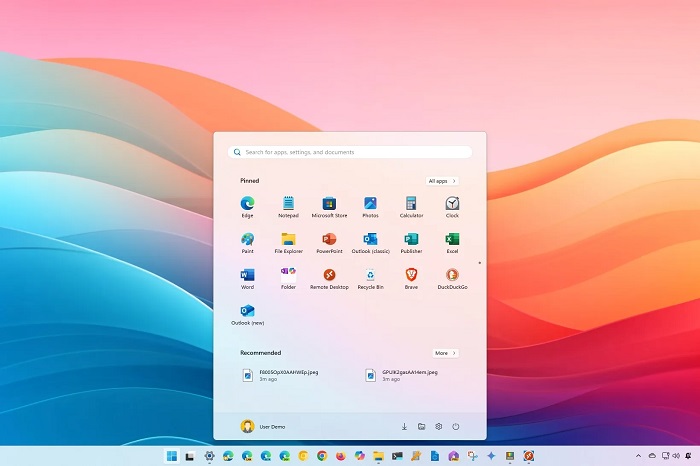Screen dimensions: 700x466
Task: Open notifications bell in tray
Action: pyautogui.click(x=688, y=456)
